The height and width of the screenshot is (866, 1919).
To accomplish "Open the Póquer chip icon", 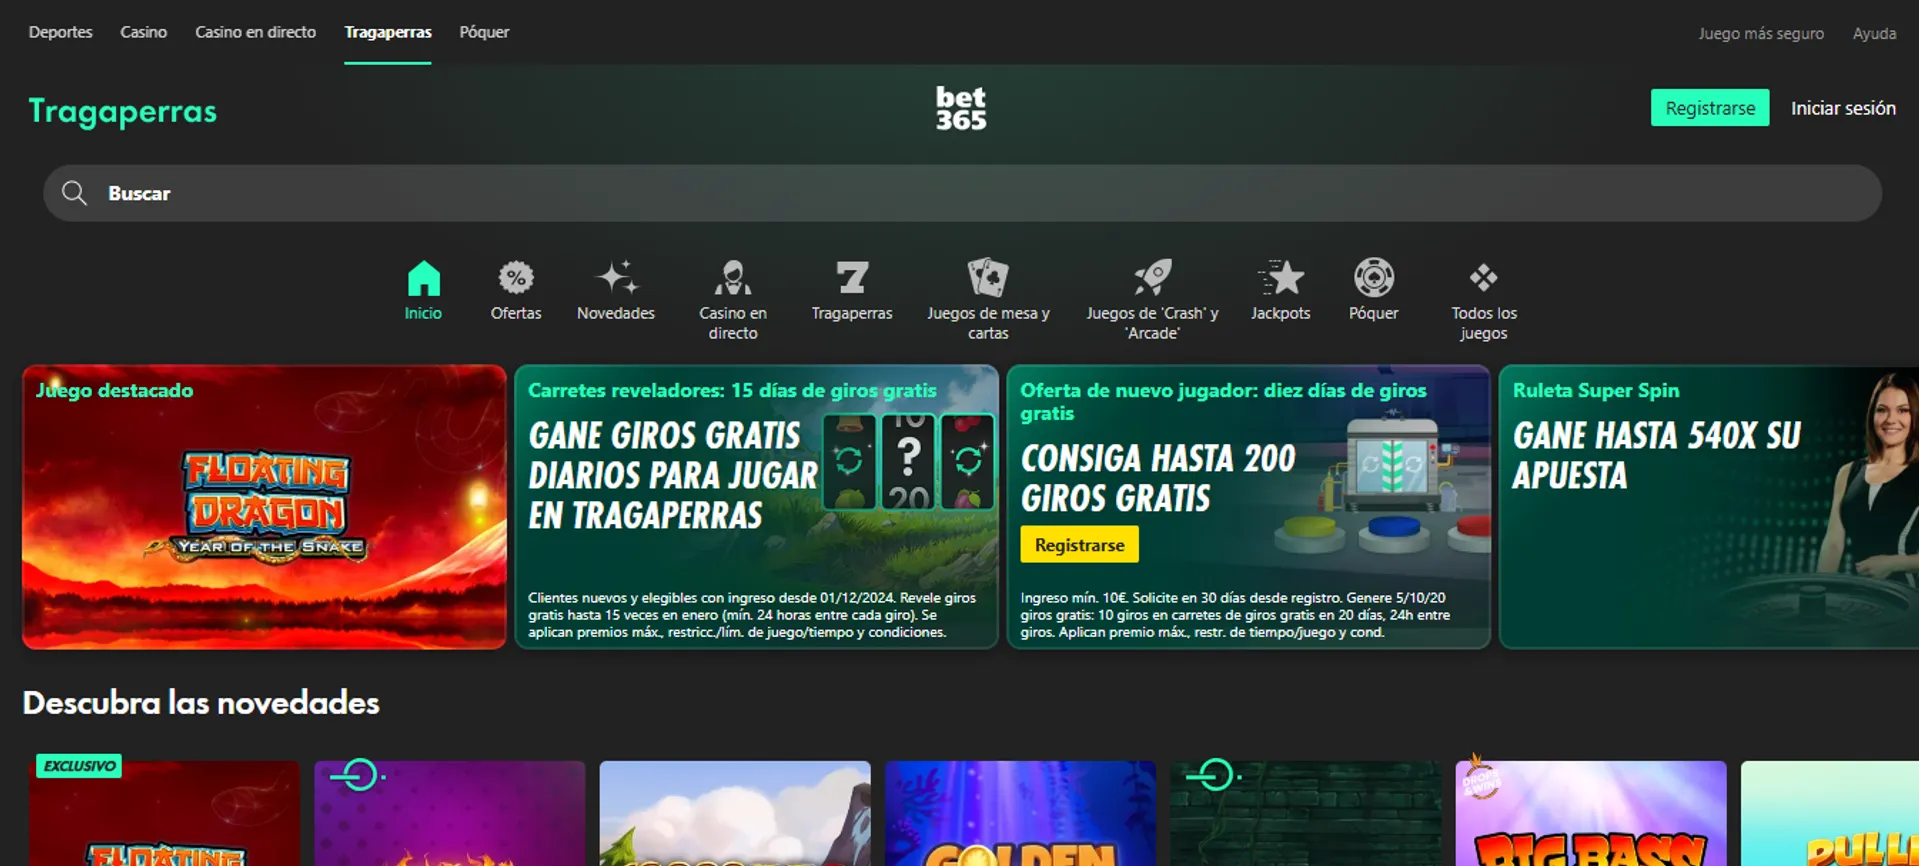I will [x=1374, y=278].
